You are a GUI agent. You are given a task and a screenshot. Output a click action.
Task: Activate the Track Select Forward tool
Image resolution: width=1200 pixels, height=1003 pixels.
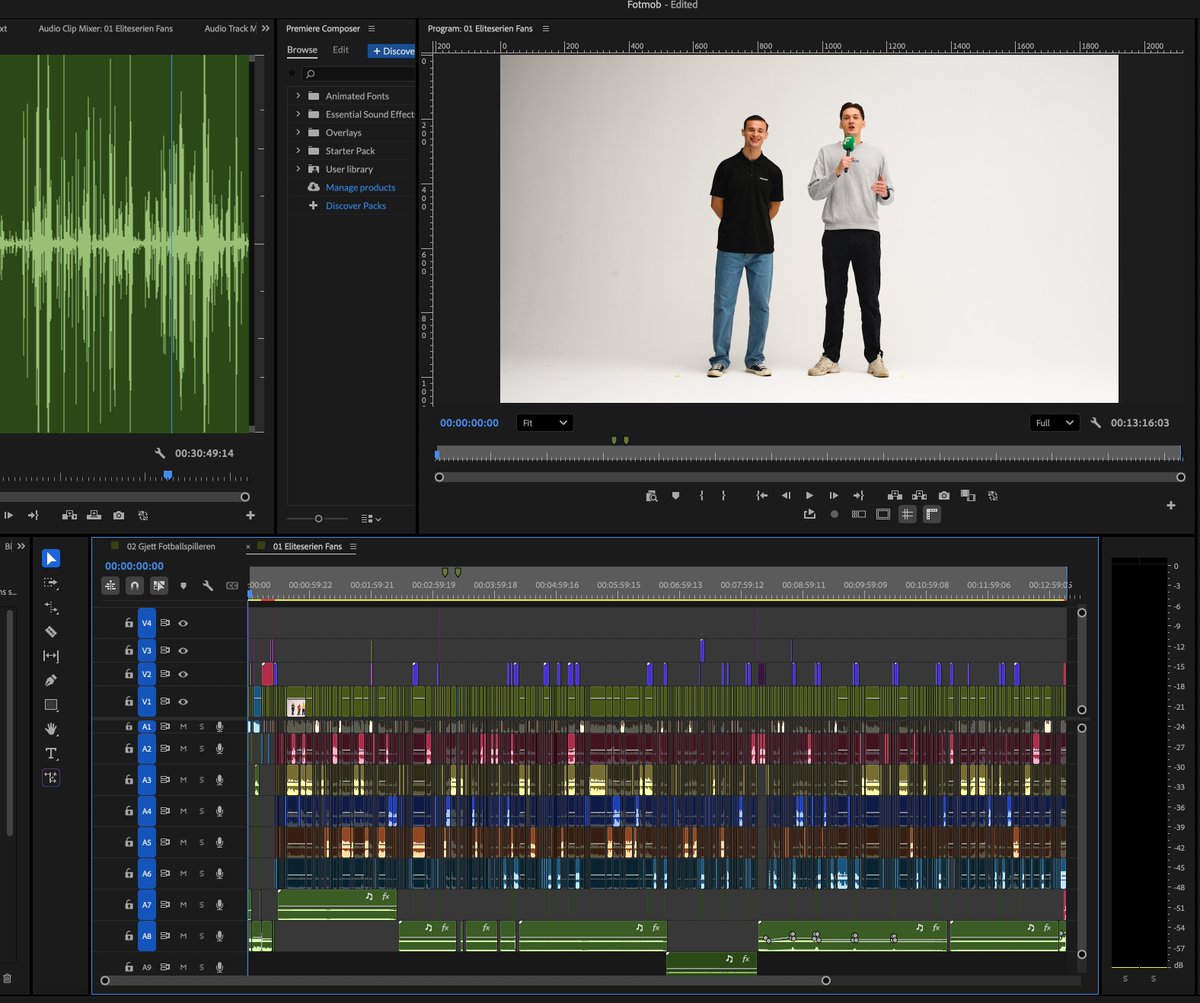(x=51, y=583)
